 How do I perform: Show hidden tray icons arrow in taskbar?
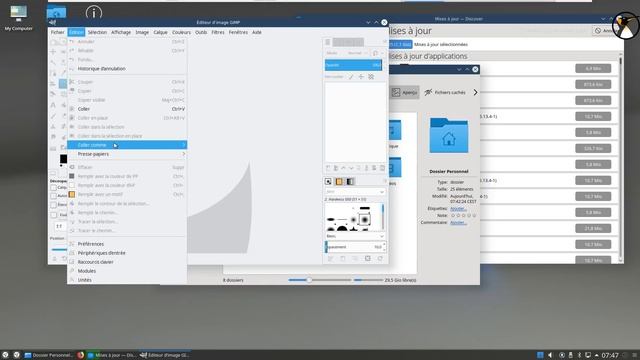tap(596, 355)
